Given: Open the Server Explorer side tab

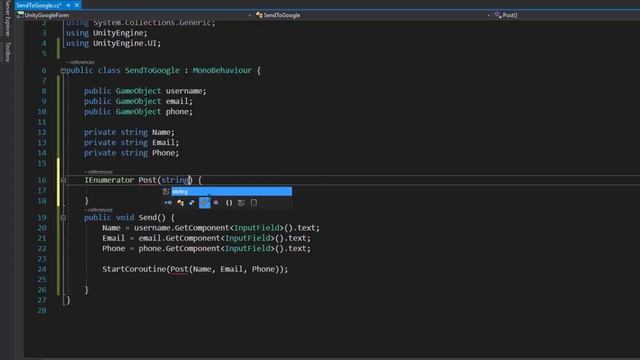Looking at the screenshot, I should coord(7,19).
